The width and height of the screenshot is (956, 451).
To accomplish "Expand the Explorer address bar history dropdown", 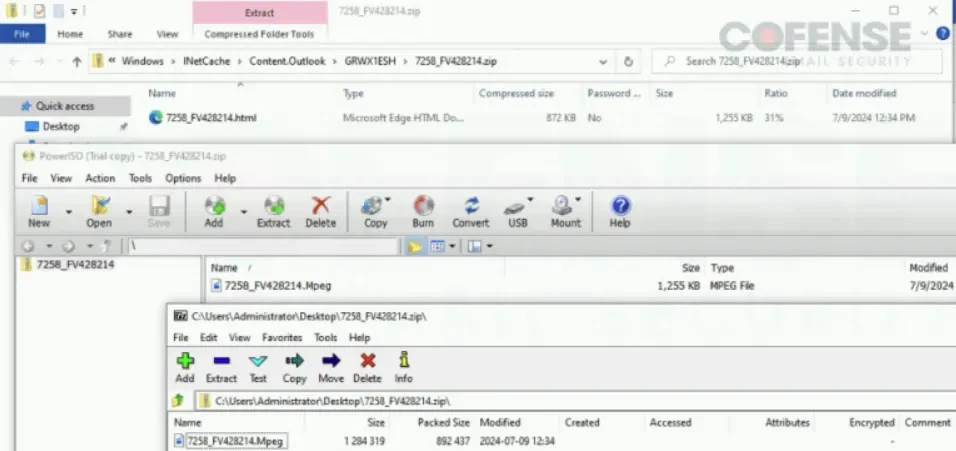I will 603,61.
